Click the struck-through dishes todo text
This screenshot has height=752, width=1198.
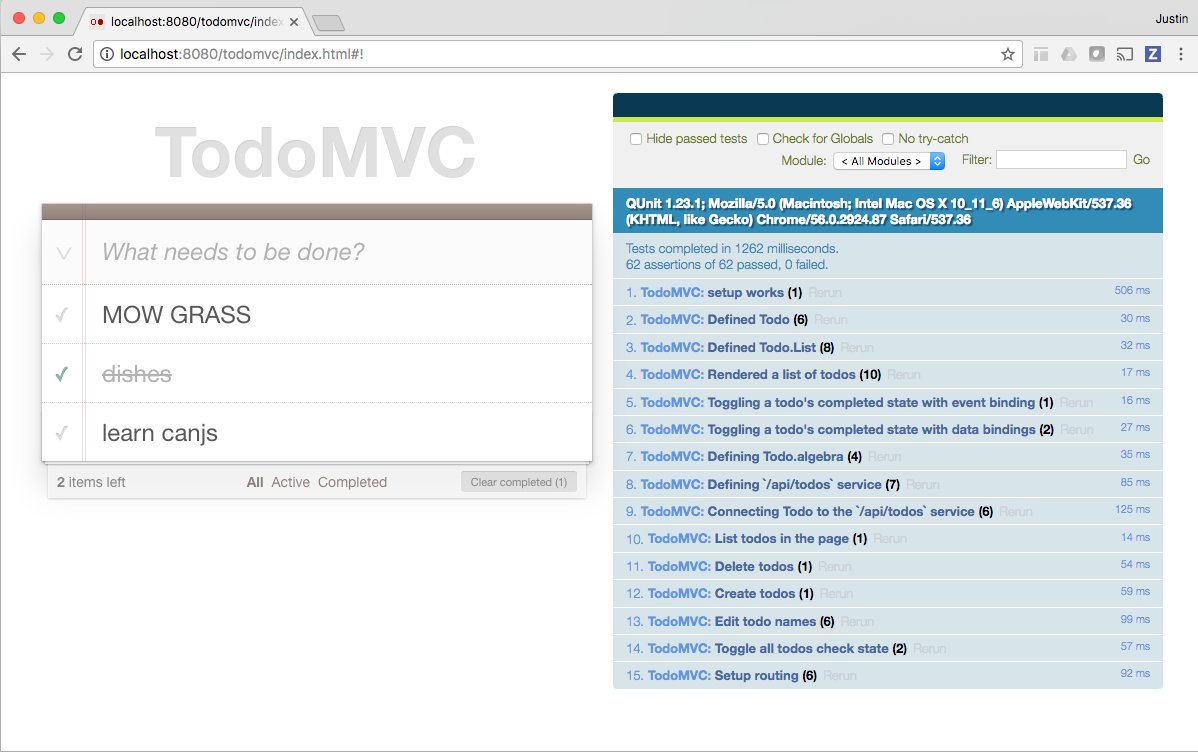(137, 374)
